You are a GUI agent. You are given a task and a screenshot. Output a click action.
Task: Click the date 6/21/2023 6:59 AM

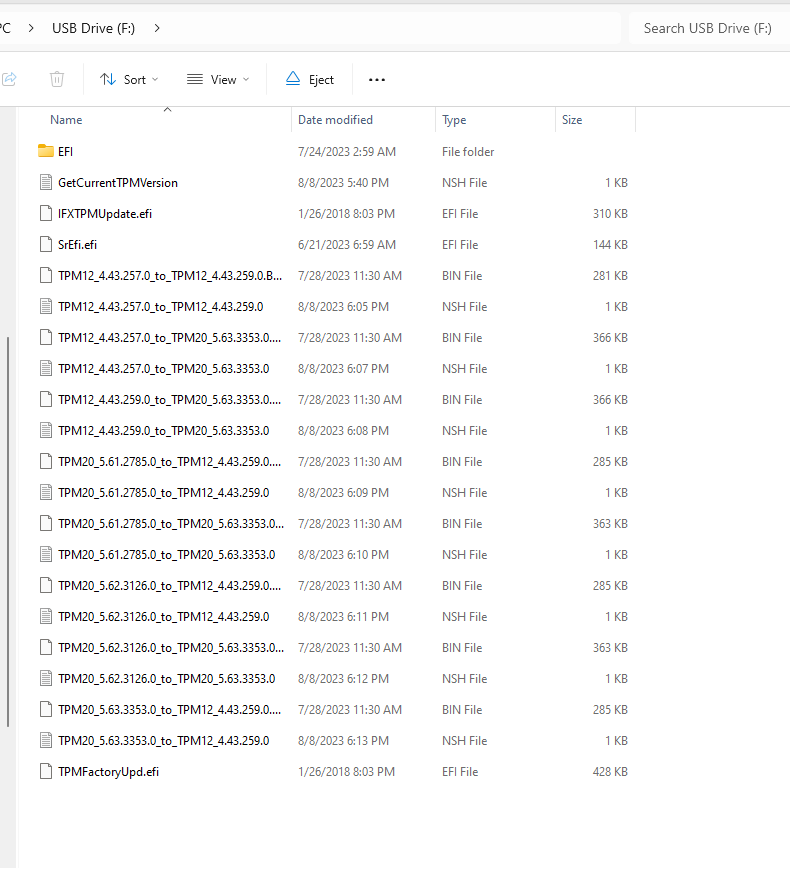point(347,245)
